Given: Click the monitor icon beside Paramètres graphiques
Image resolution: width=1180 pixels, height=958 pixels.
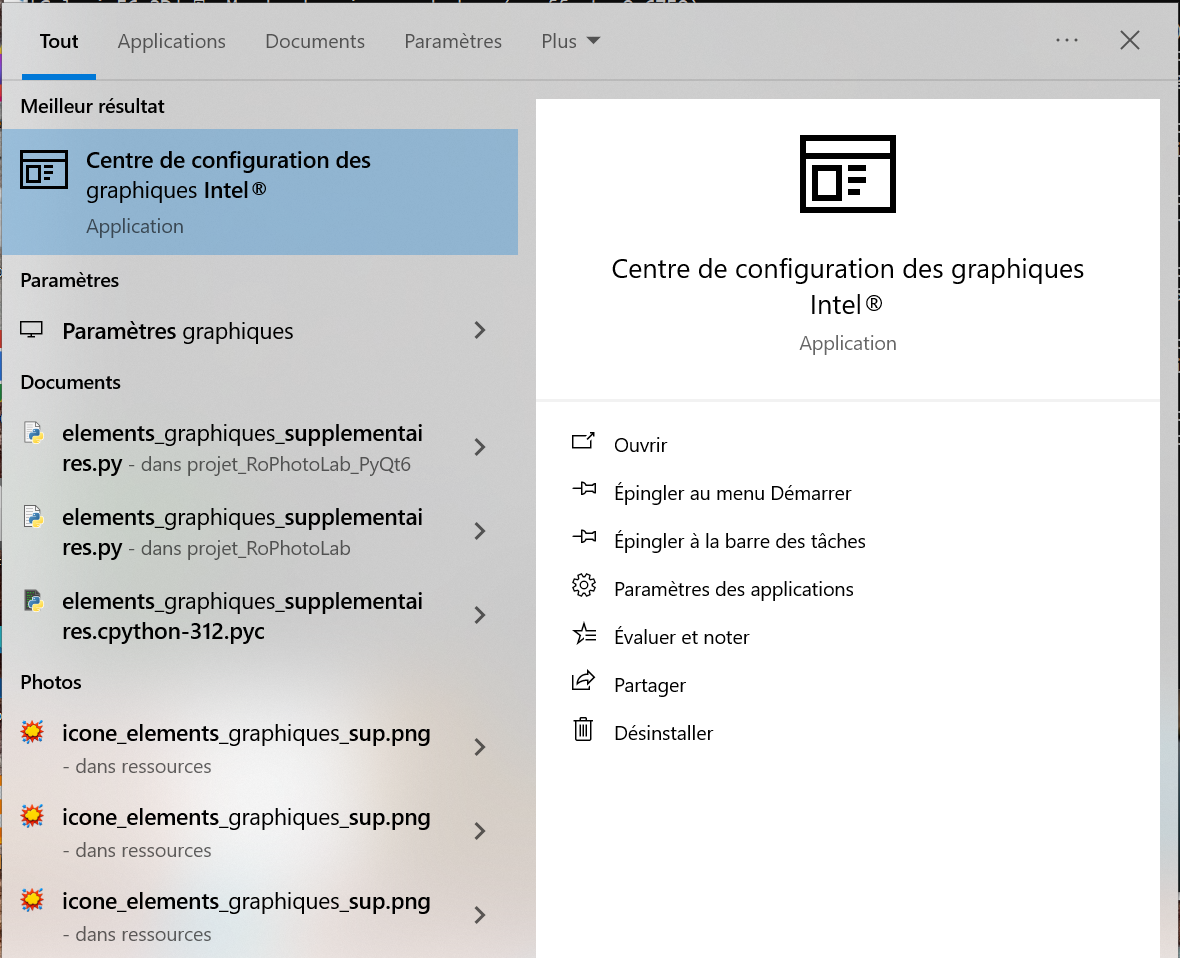Looking at the screenshot, I should point(32,330).
